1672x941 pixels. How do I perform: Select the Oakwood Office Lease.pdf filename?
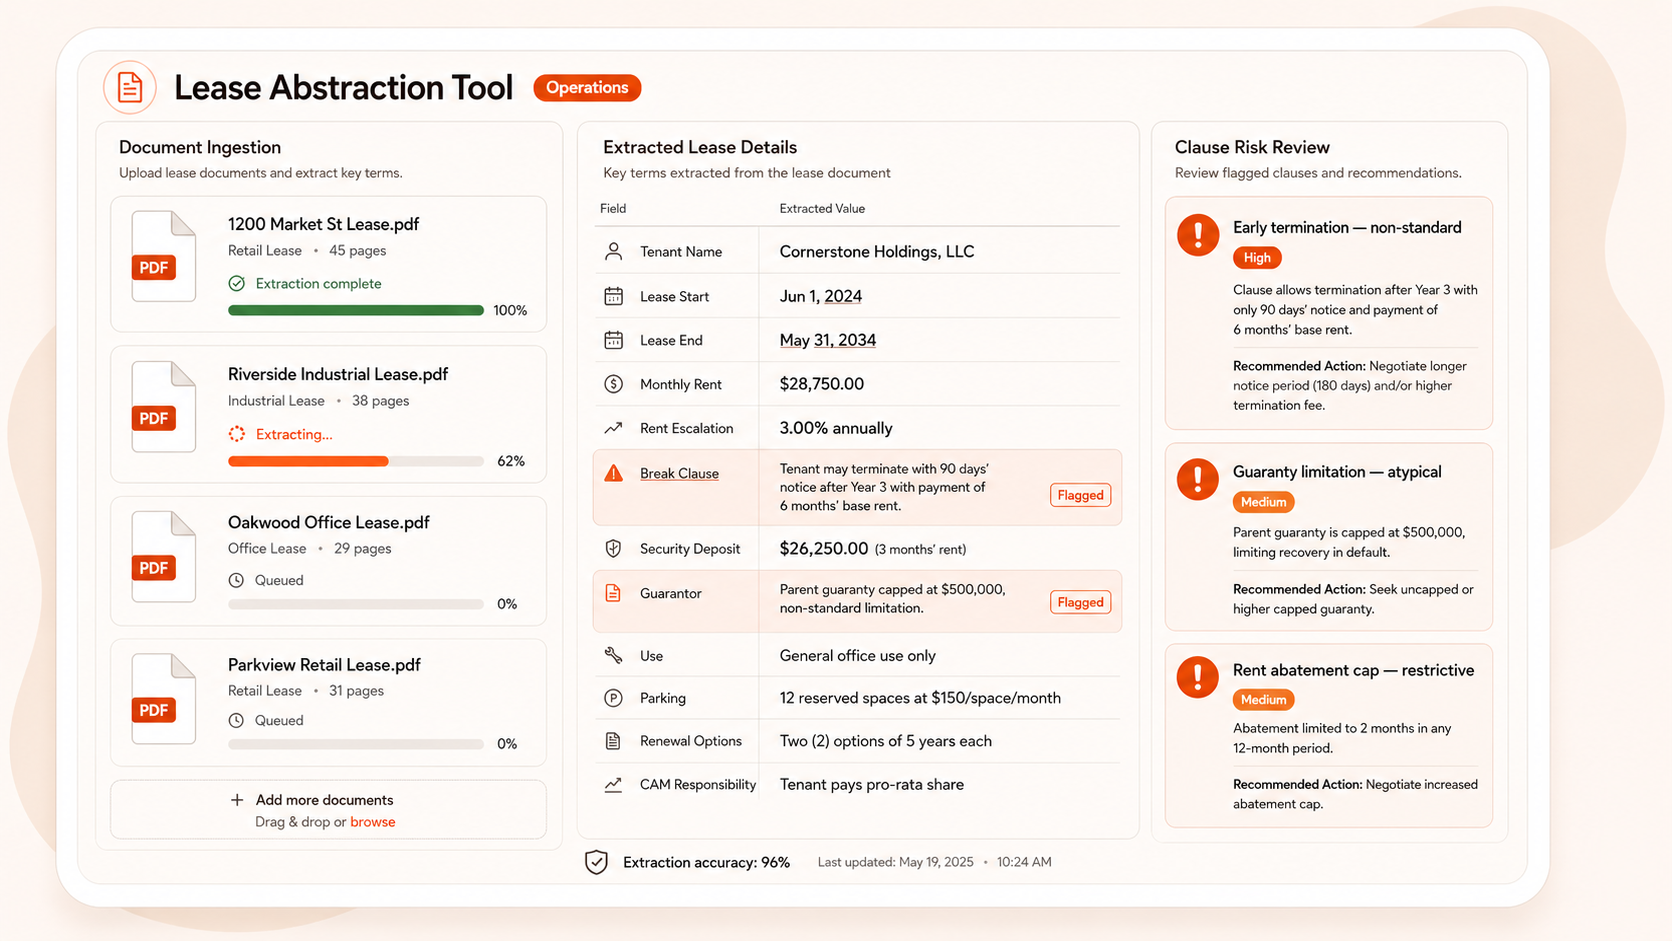[329, 522]
